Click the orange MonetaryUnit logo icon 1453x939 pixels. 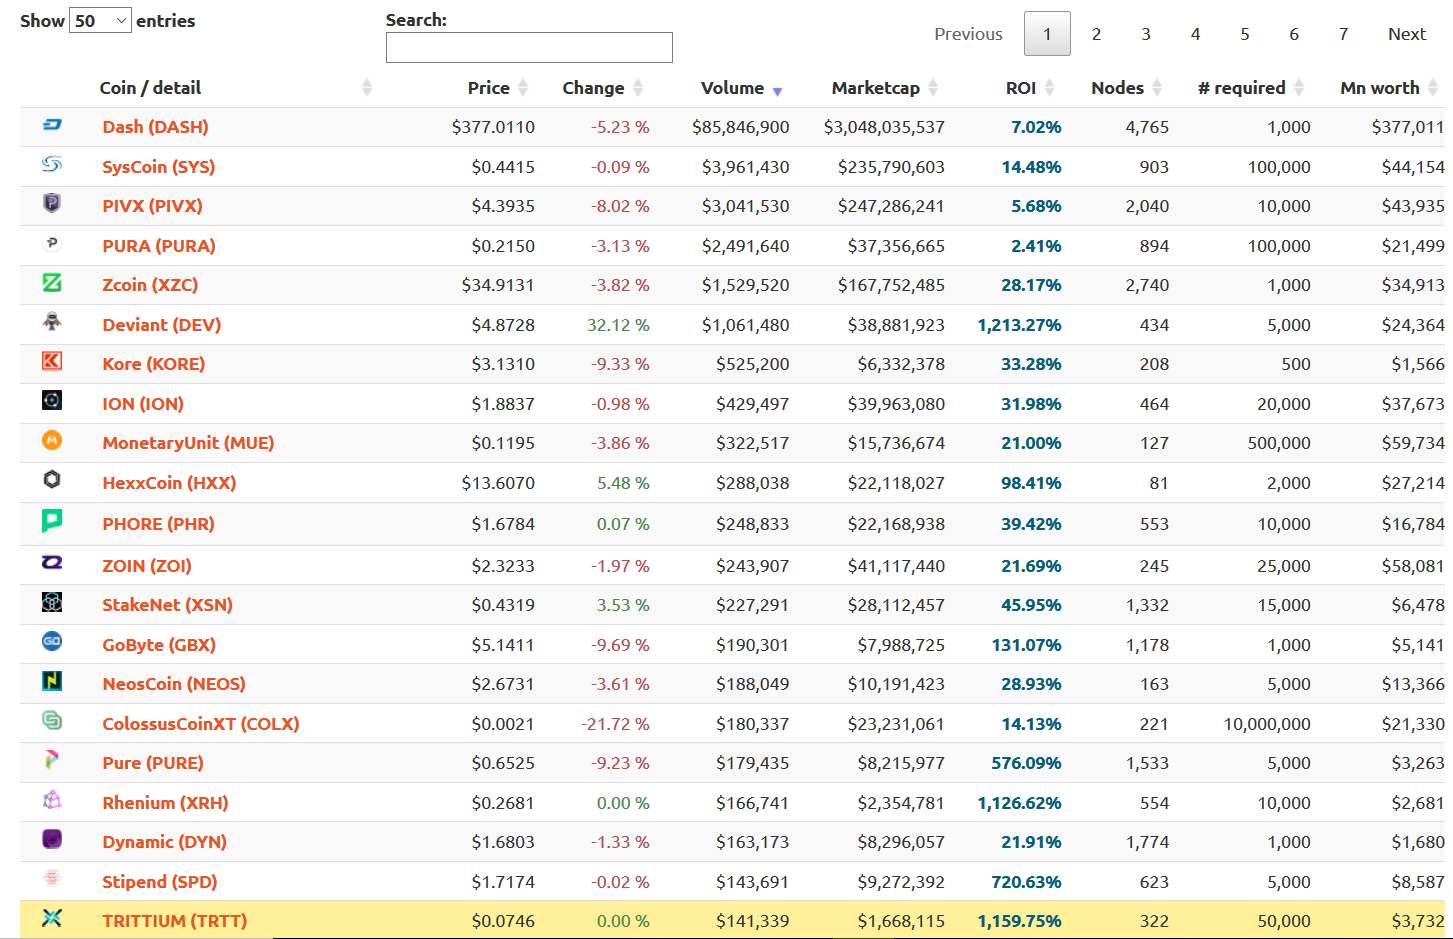[x=52, y=440]
